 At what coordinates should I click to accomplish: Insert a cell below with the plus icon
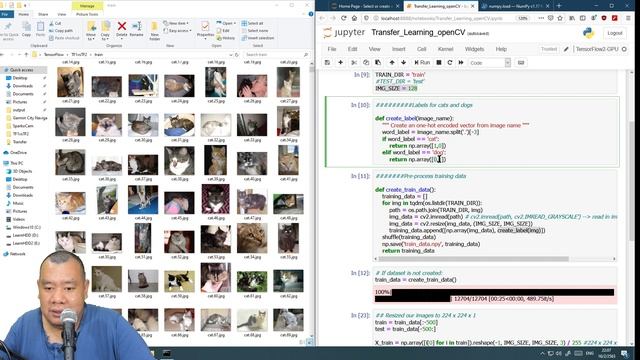(340, 63)
